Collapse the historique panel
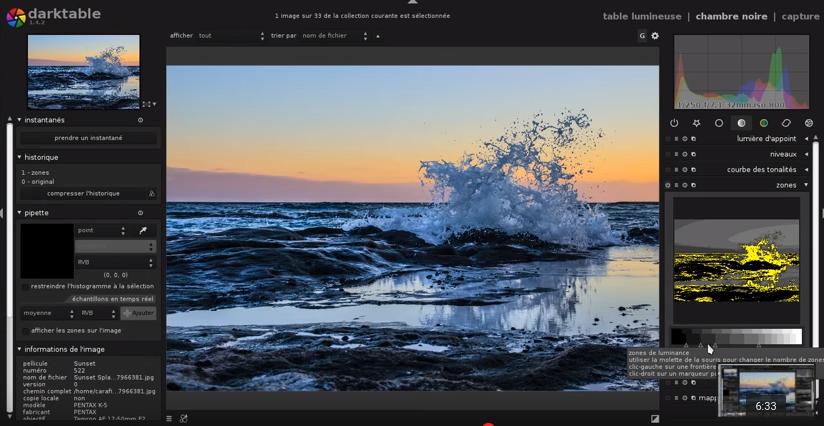The height and width of the screenshot is (426, 824). coord(19,157)
